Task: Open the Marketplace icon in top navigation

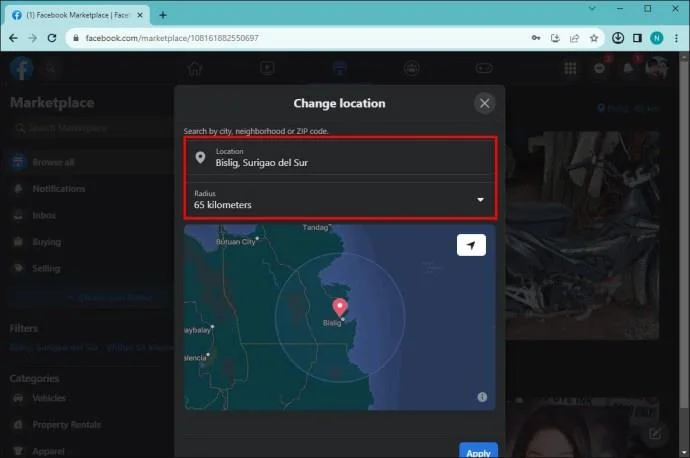Action: click(x=339, y=68)
